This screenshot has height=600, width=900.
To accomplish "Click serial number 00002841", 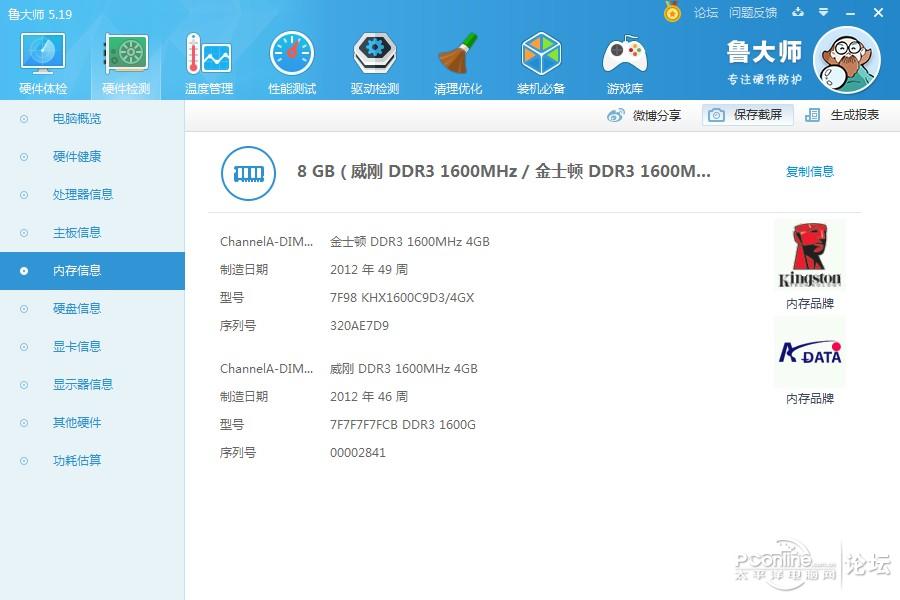I will (x=358, y=453).
